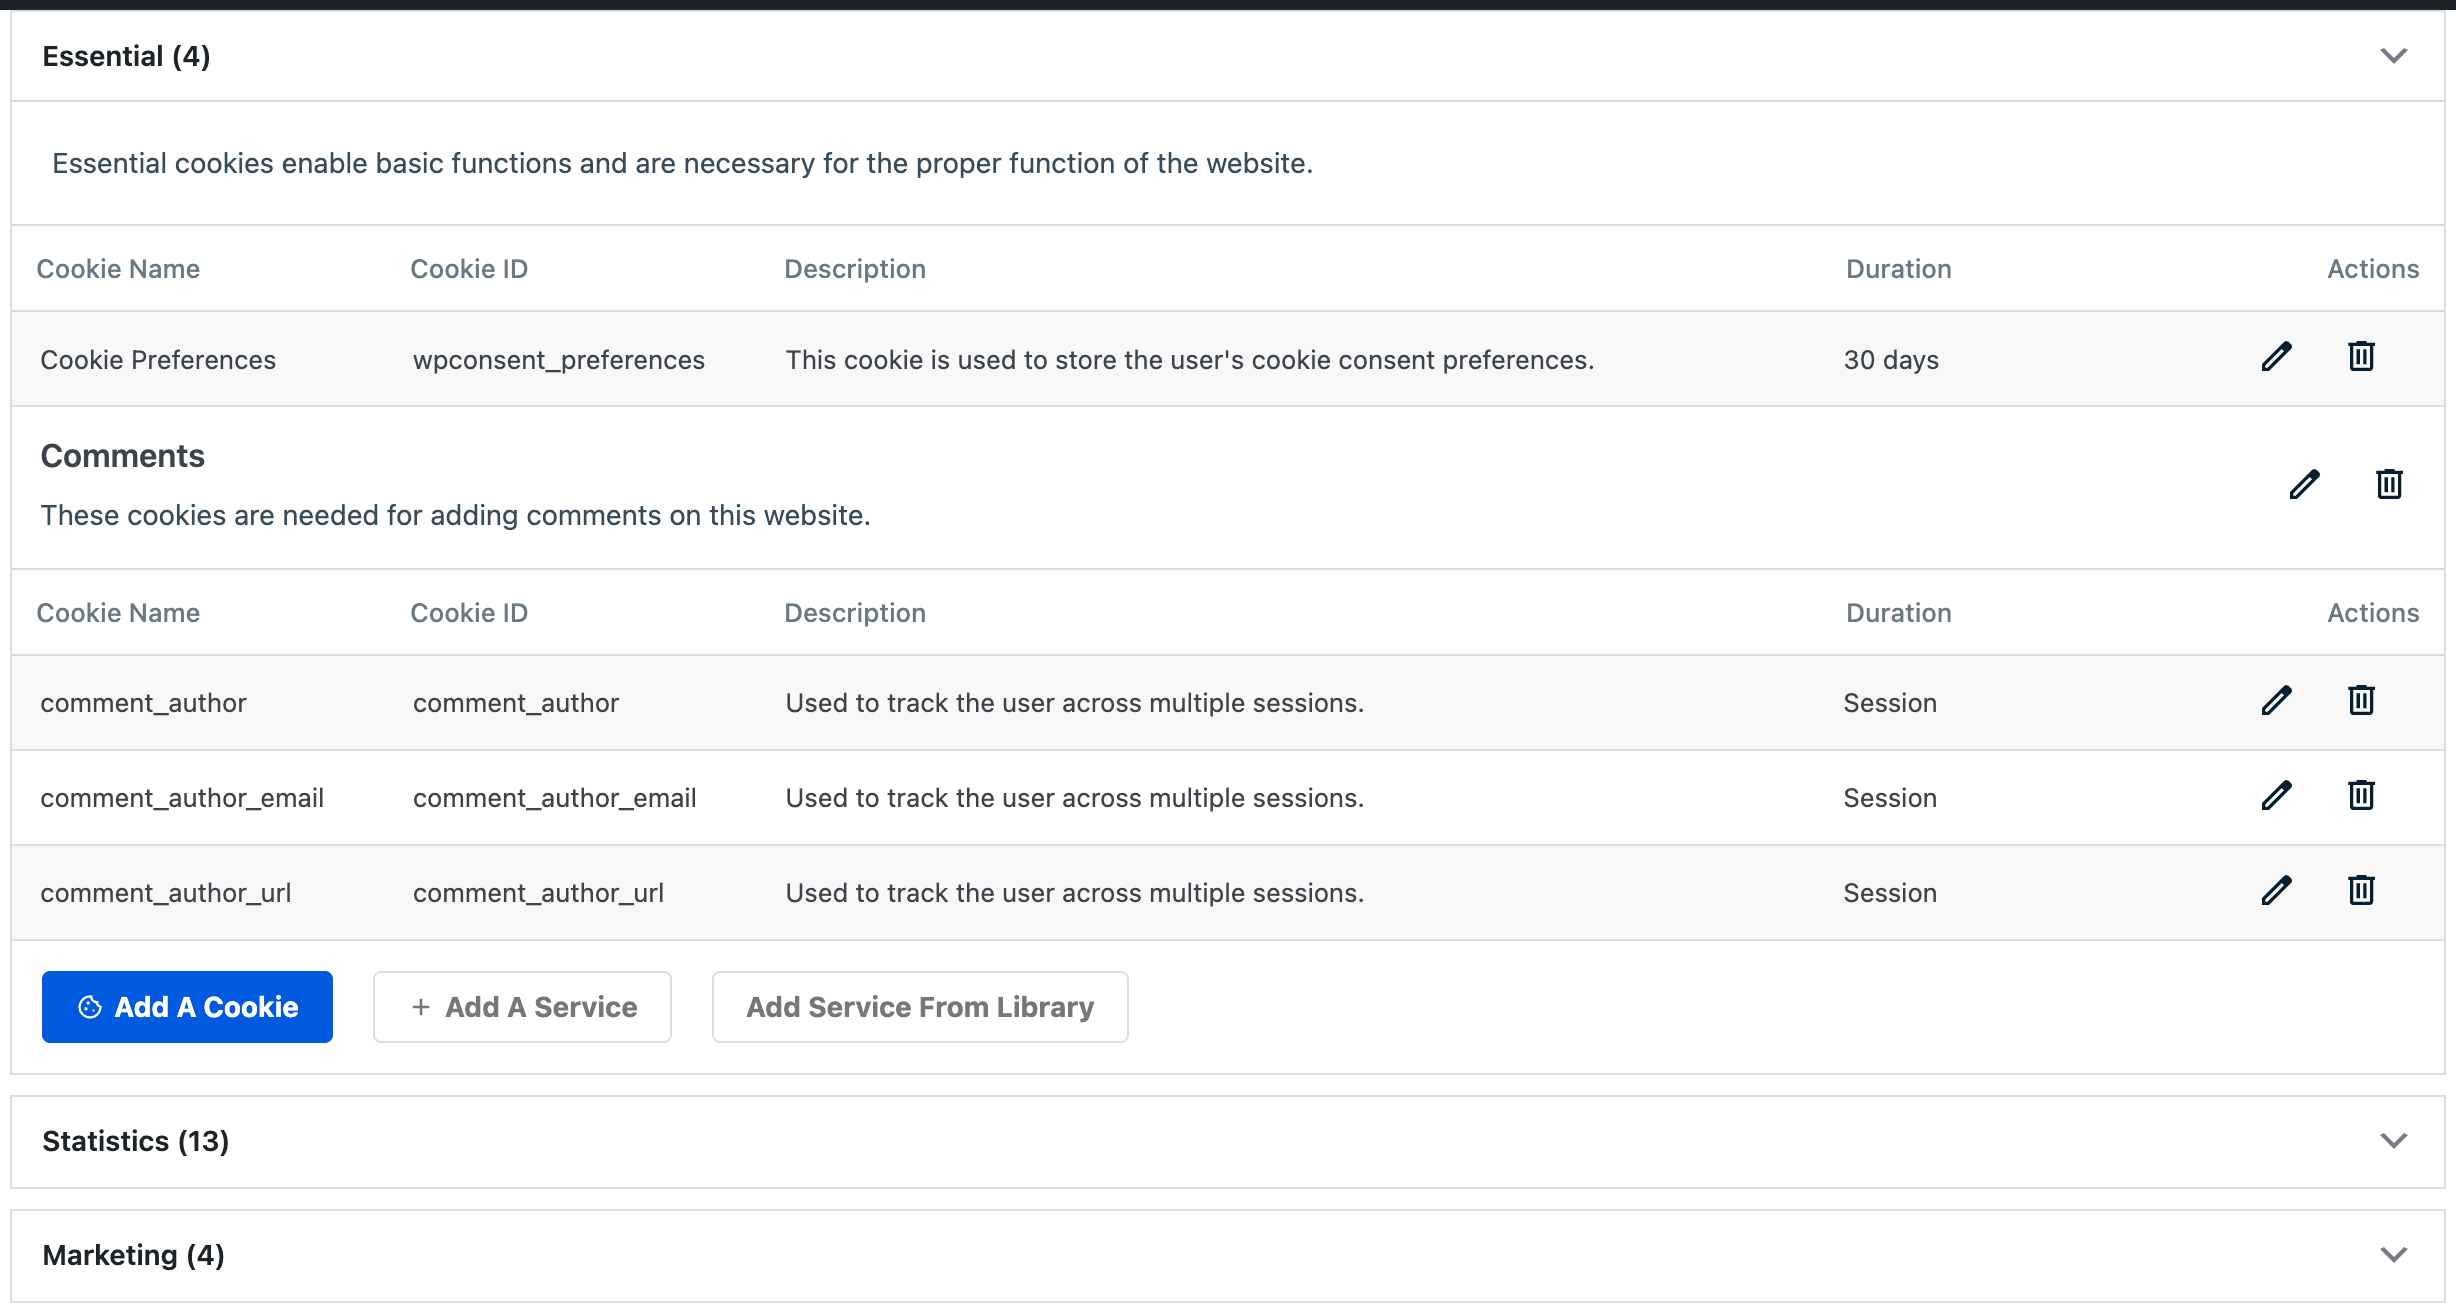Delete the comment_author_email cookie

[x=2360, y=796]
